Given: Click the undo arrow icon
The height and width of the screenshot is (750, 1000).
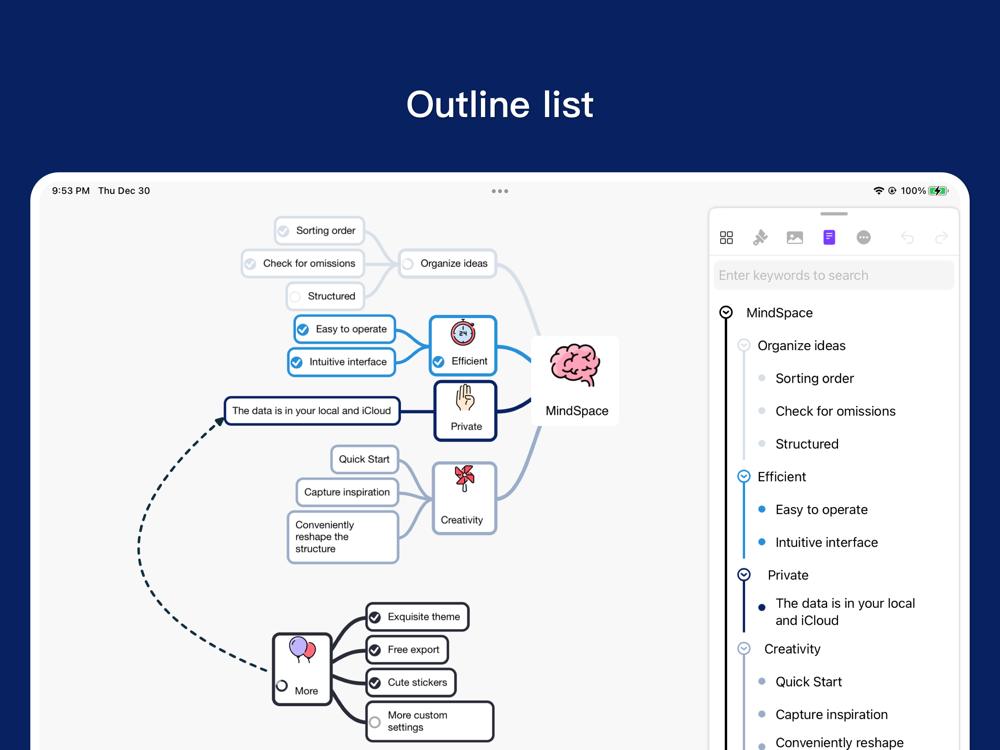Looking at the screenshot, I should click(907, 238).
